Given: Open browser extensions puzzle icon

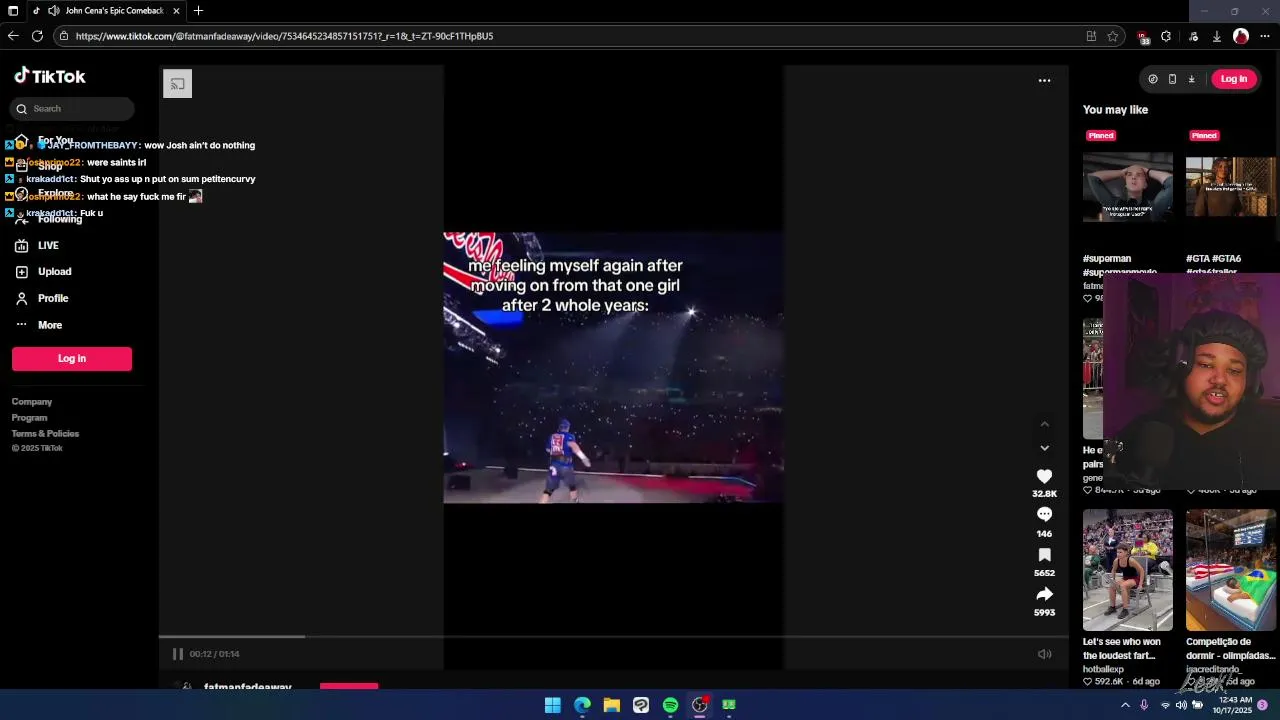Looking at the screenshot, I should [1166, 36].
